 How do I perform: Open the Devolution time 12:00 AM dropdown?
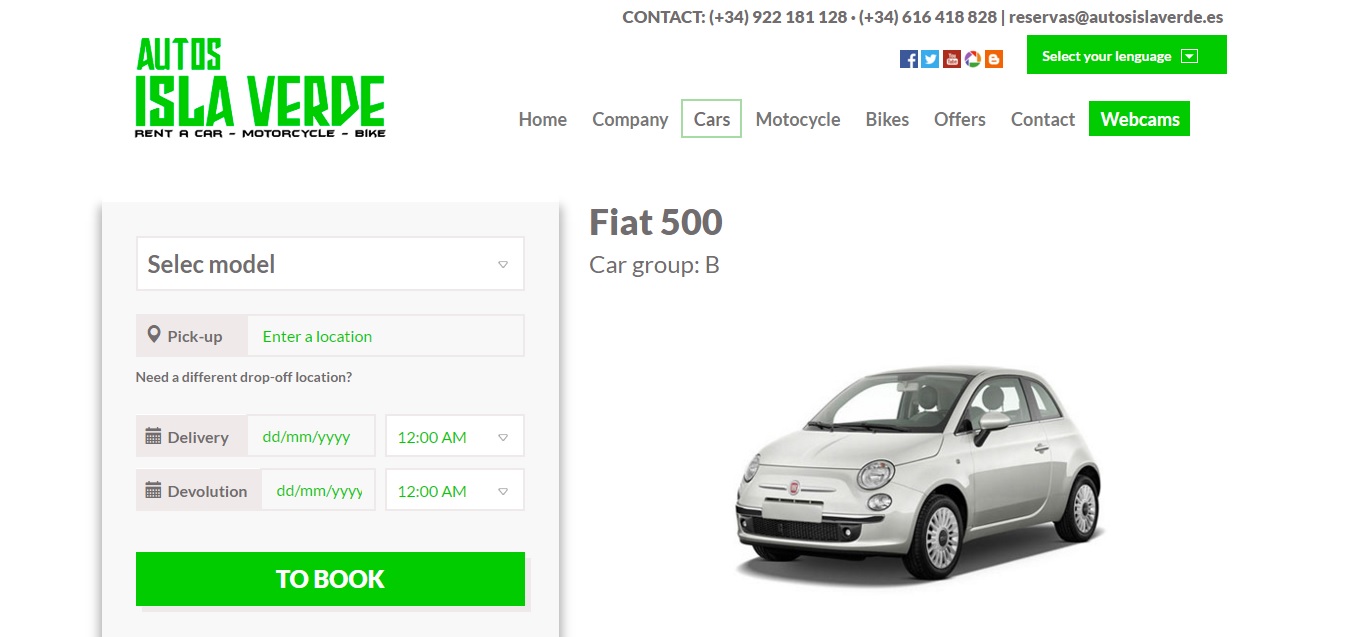pos(455,490)
